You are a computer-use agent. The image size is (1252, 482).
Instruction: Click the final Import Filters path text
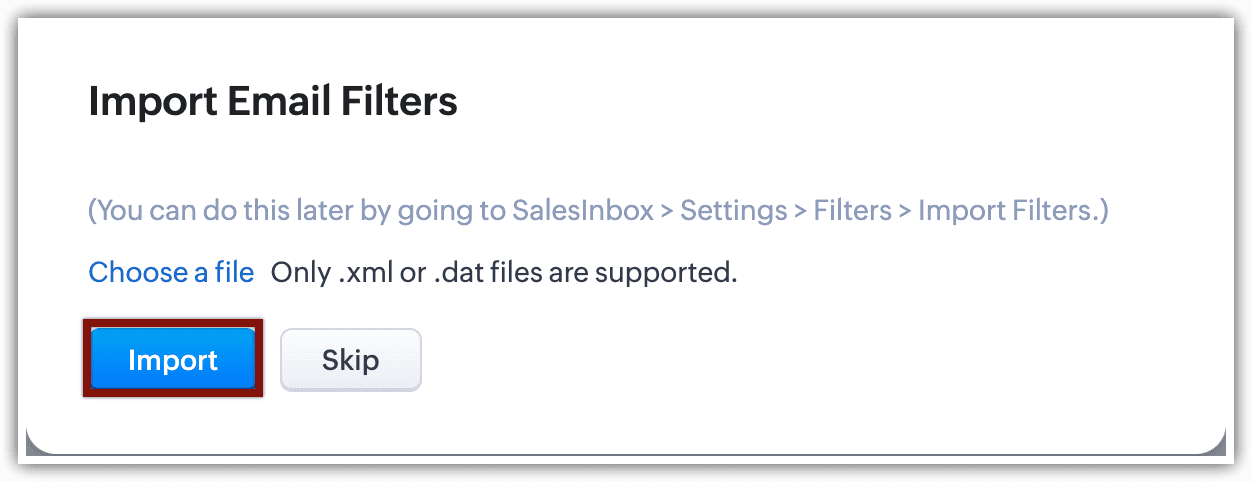click(1008, 212)
